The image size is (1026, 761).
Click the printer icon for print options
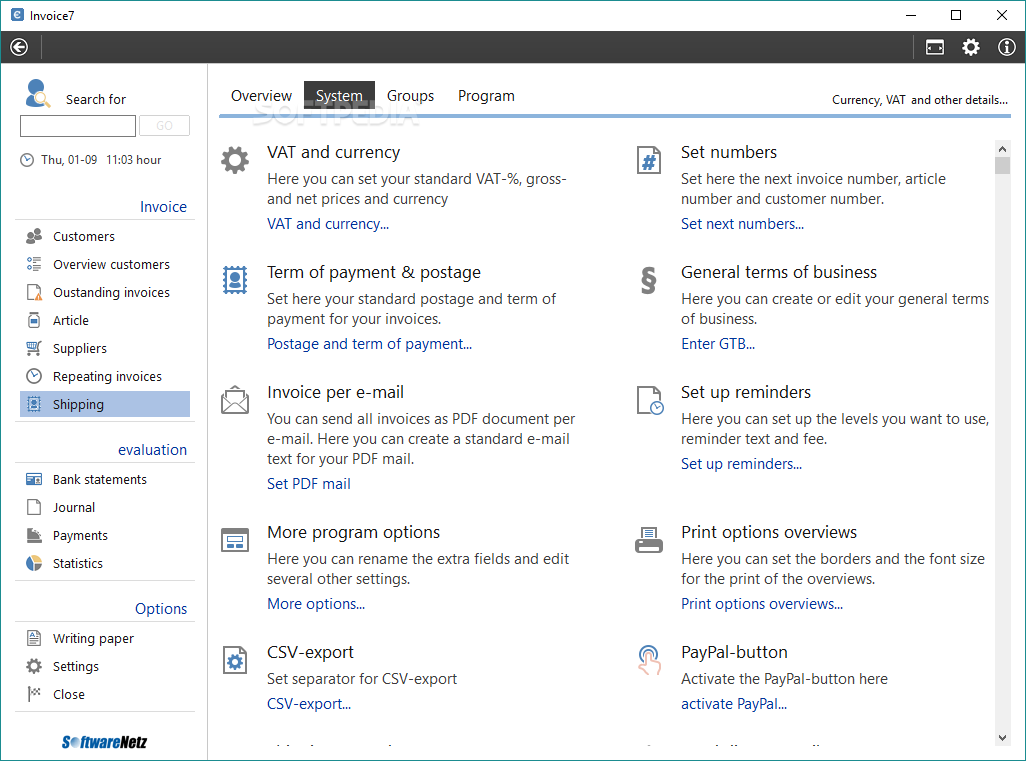[649, 540]
